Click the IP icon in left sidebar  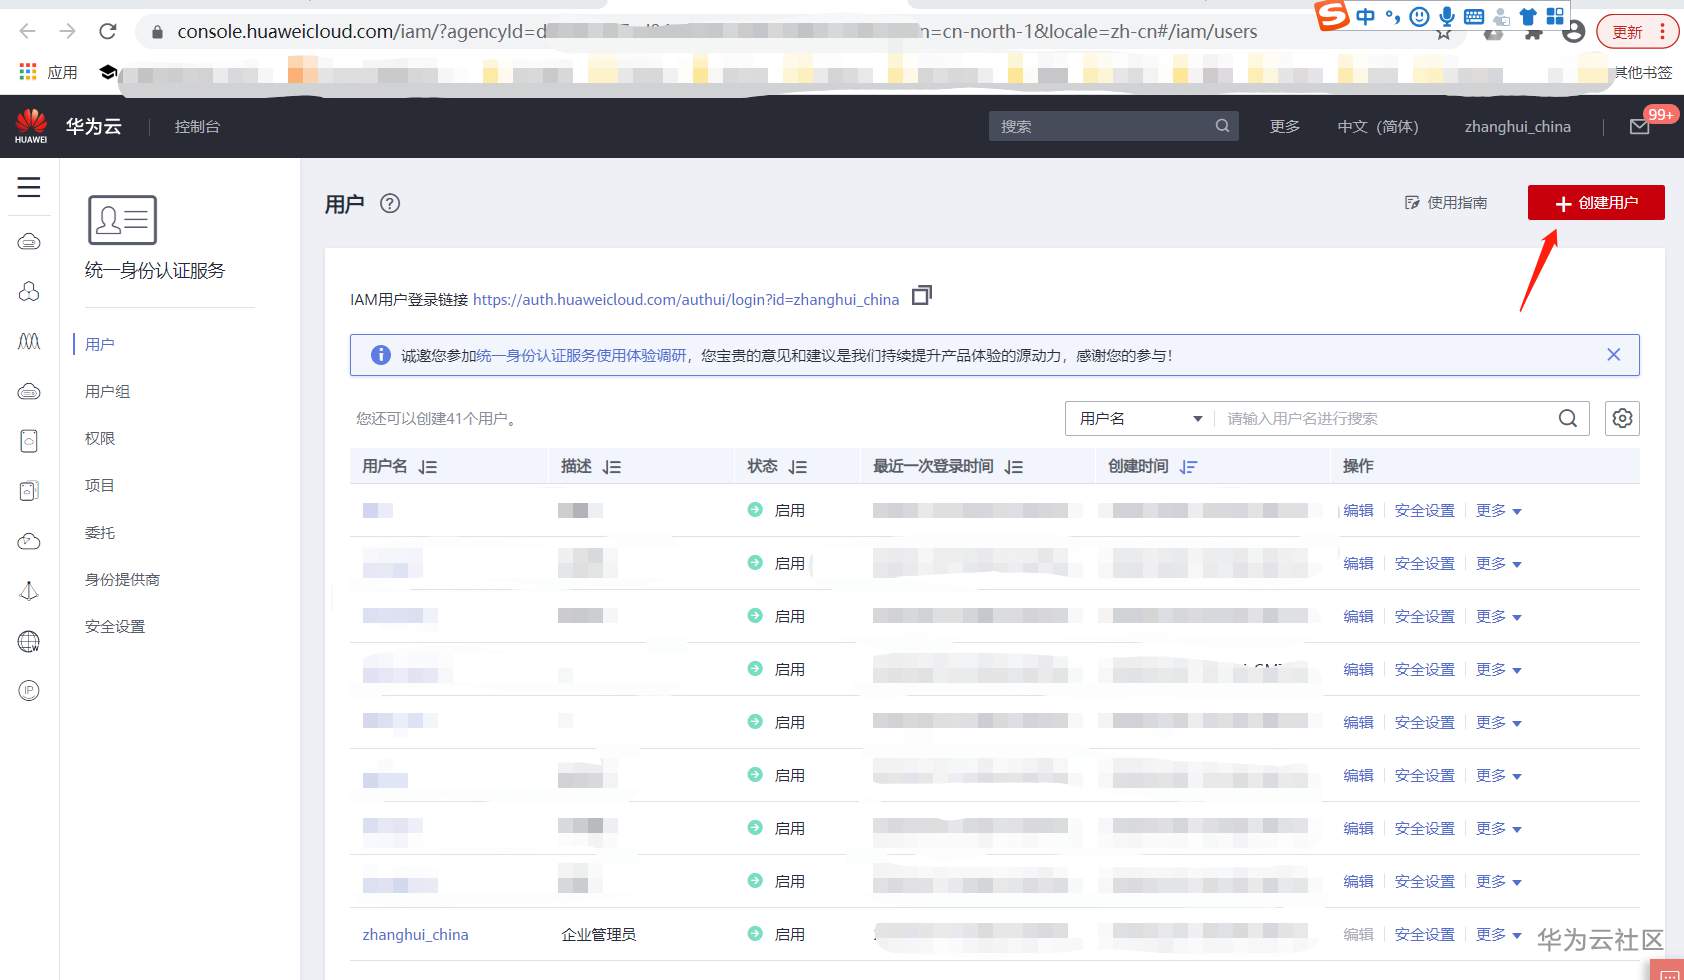click(x=29, y=690)
